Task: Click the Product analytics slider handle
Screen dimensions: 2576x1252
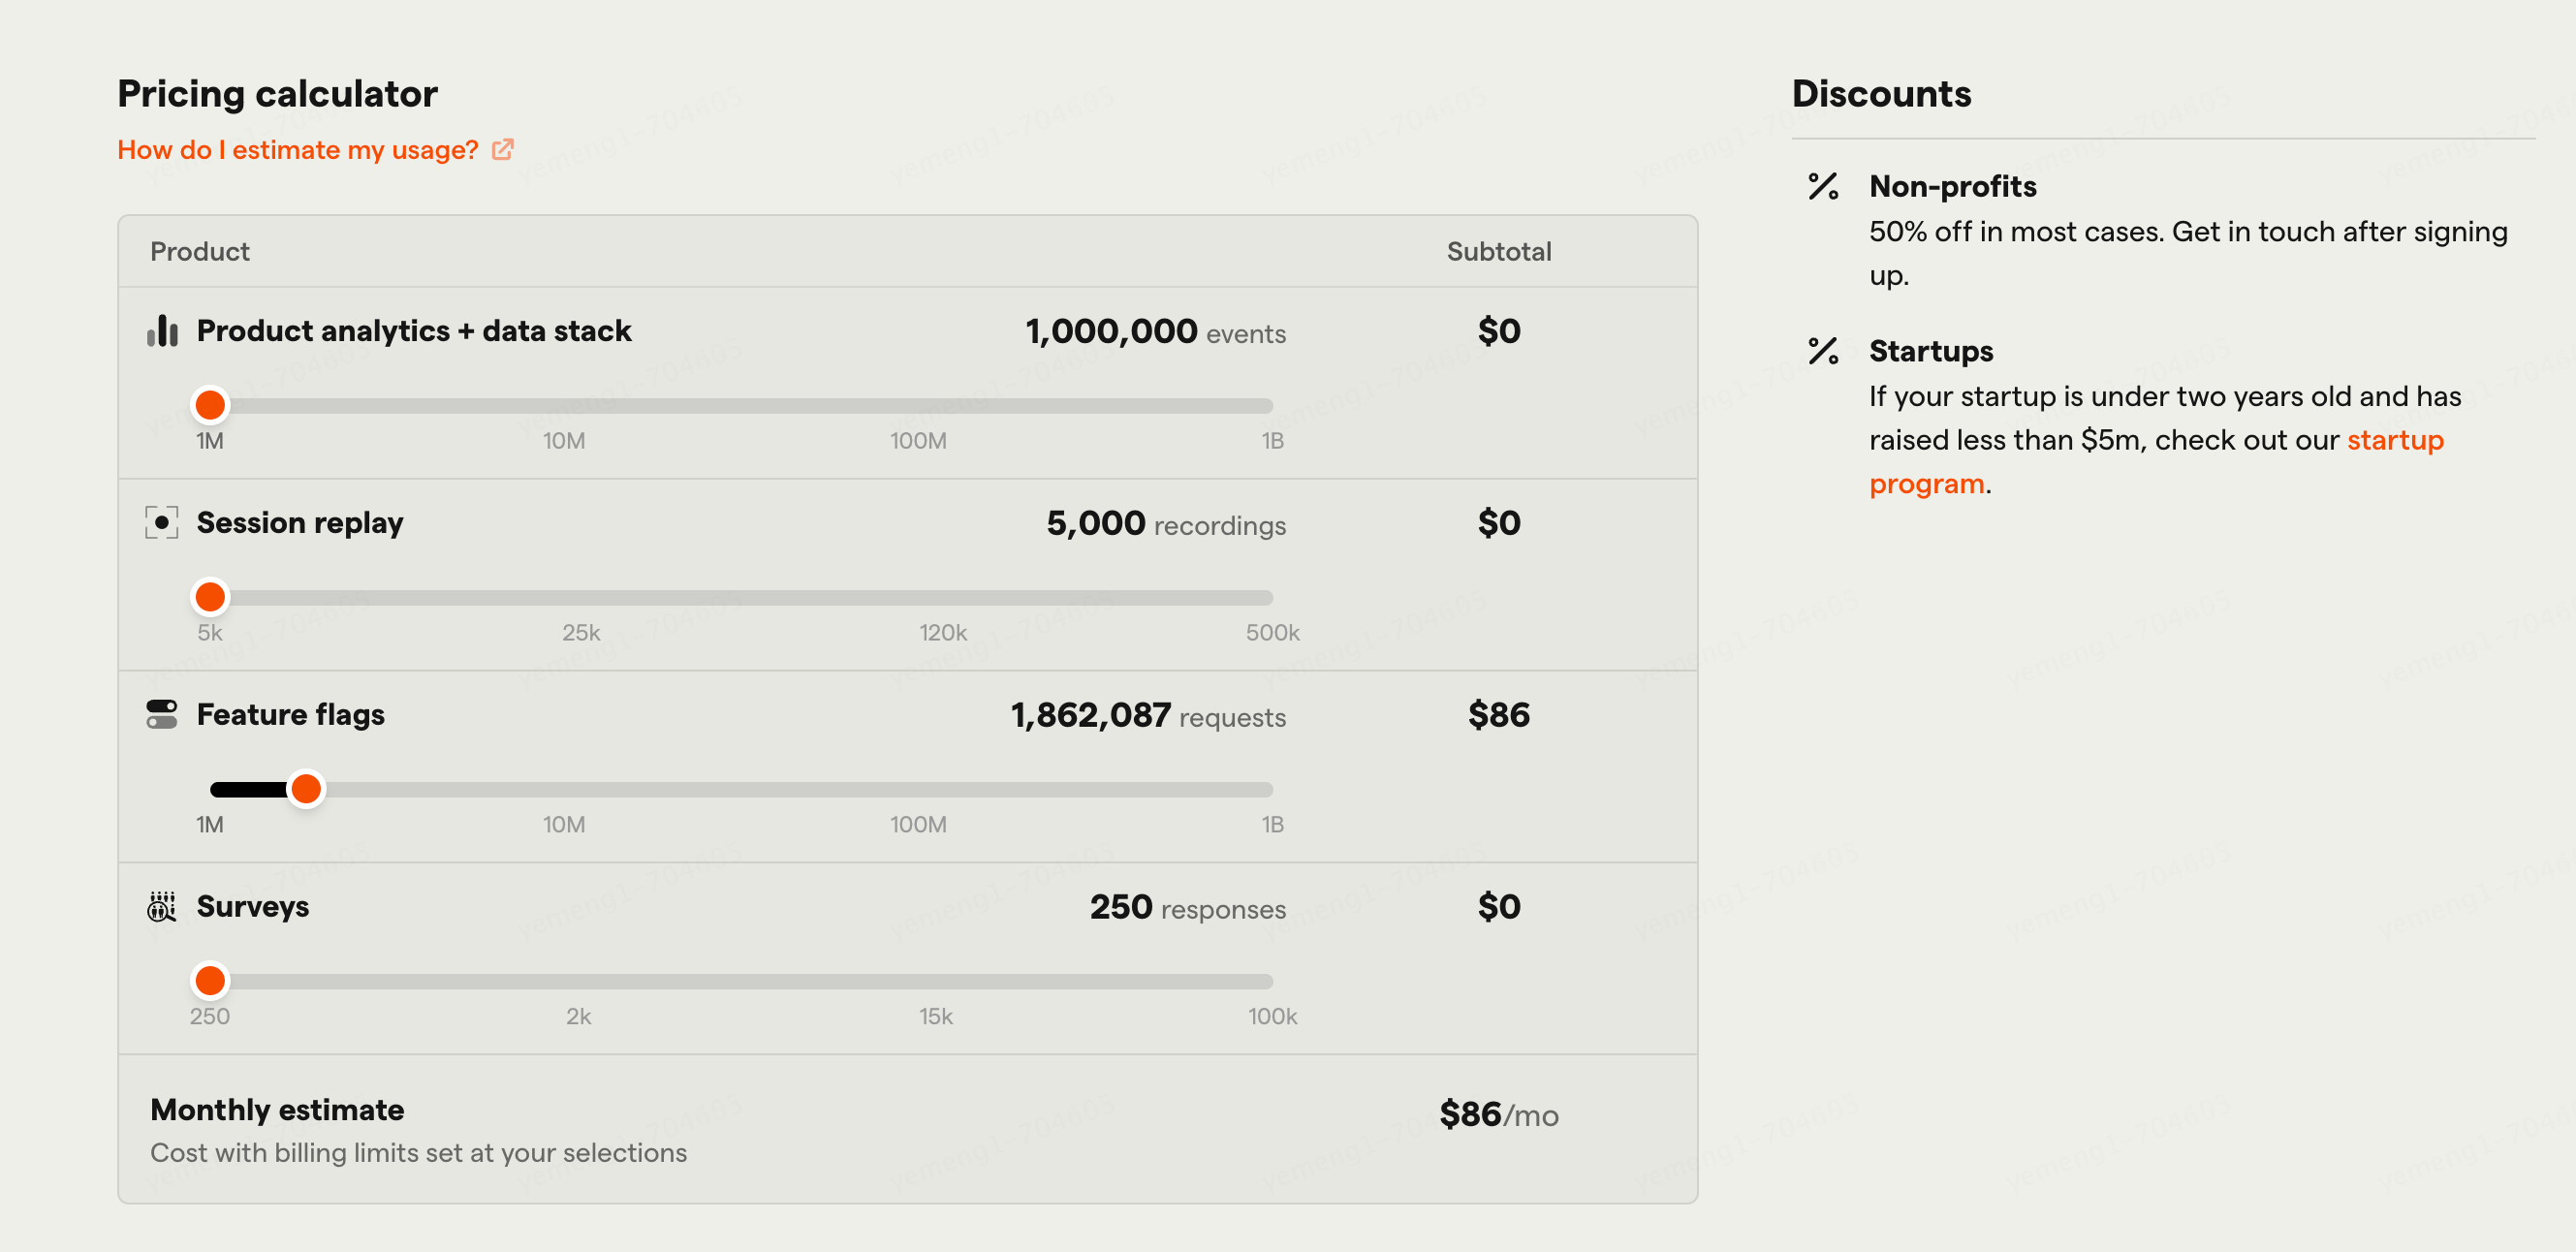Action: 210,405
